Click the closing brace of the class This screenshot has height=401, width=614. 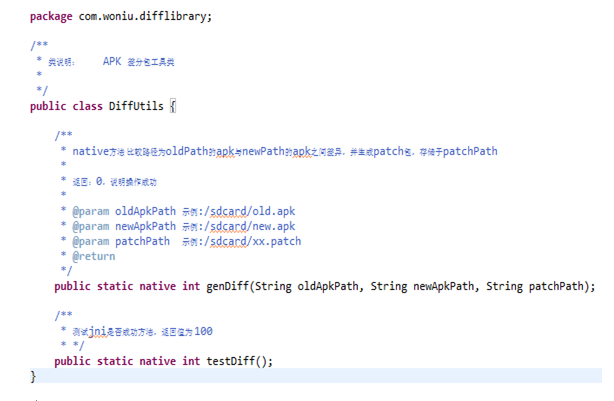[x=33, y=376]
